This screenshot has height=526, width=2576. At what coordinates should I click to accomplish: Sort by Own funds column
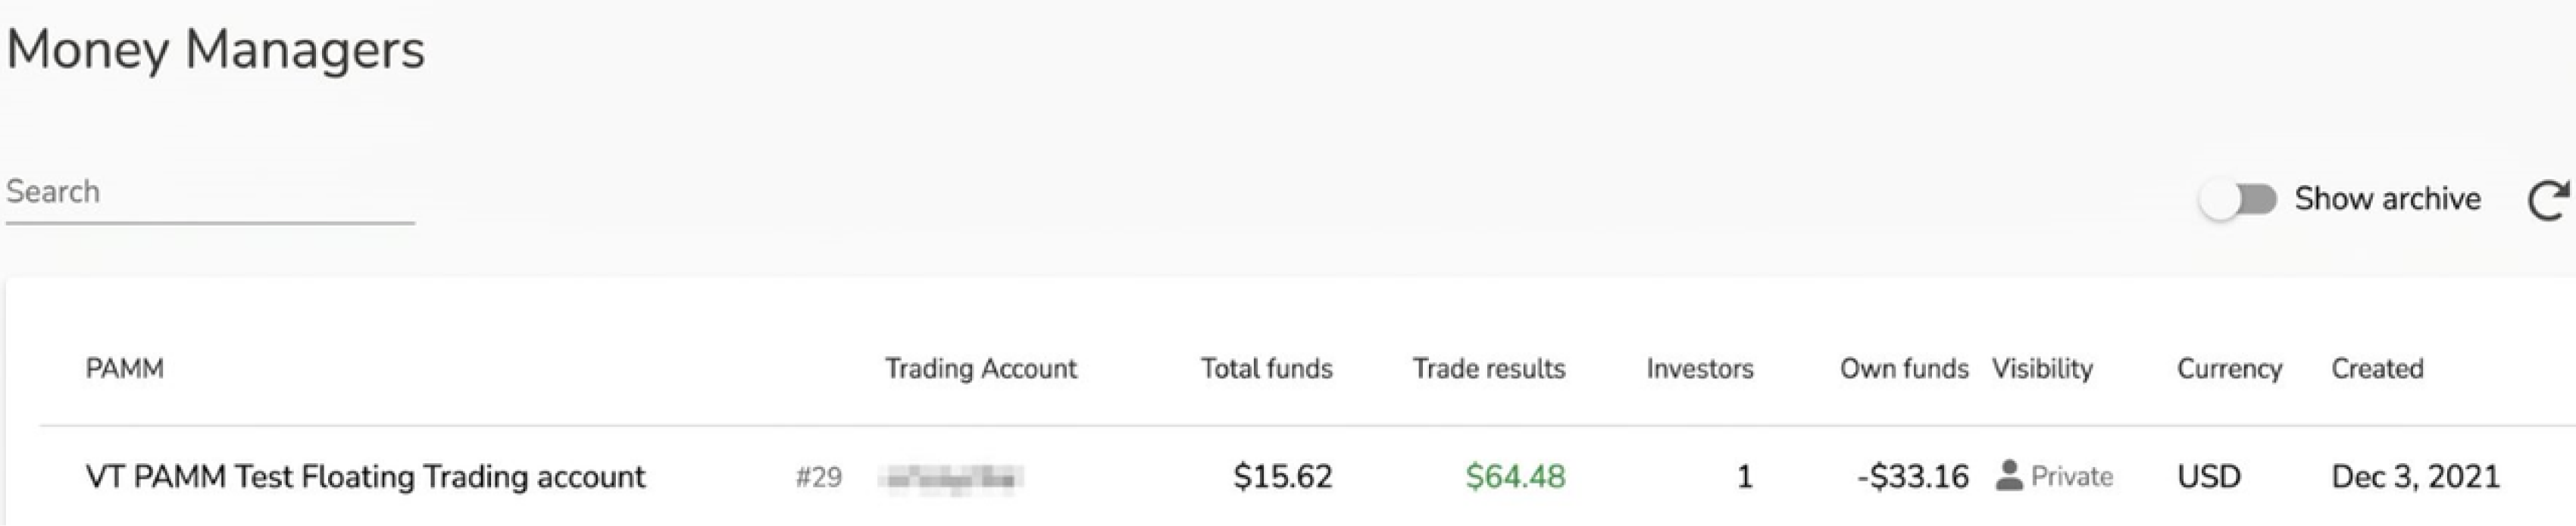pos(1903,369)
